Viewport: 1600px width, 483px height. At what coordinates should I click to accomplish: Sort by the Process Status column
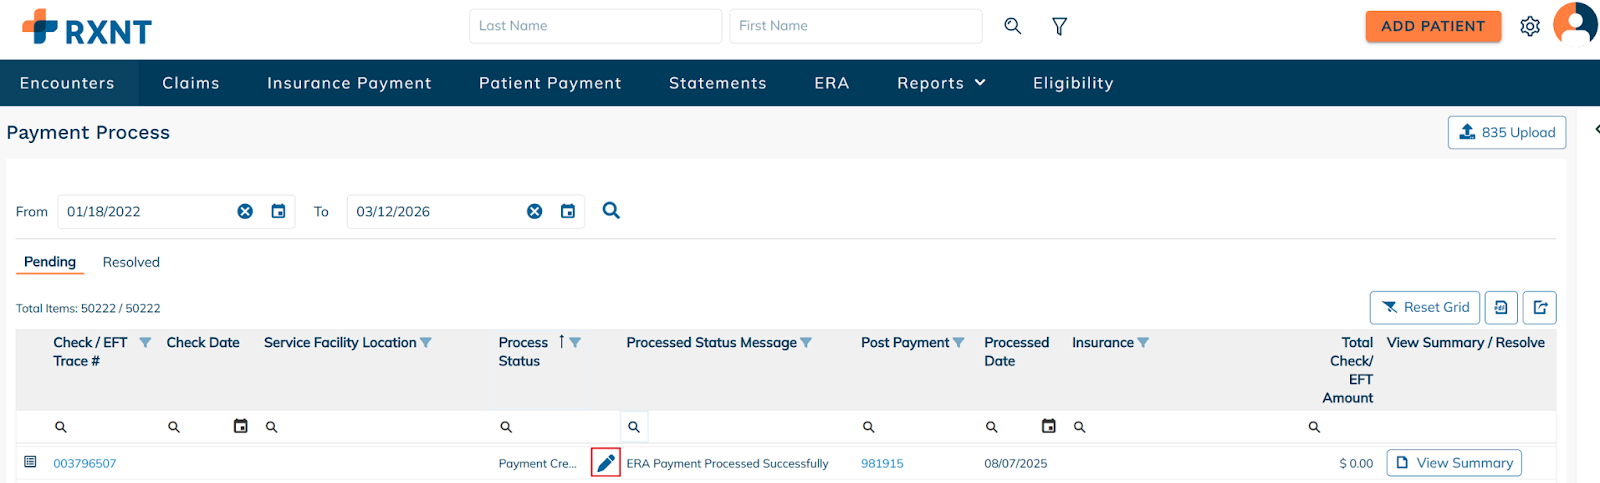point(561,342)
